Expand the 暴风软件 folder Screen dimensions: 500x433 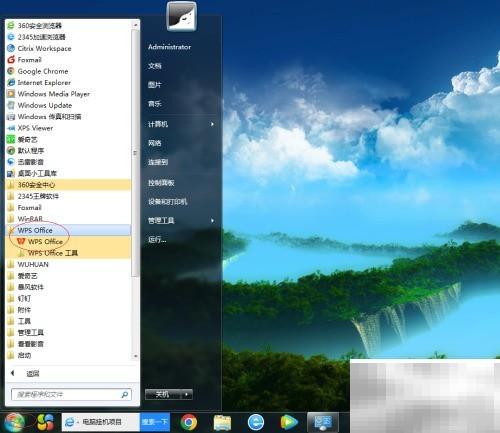tap(68, 287)
